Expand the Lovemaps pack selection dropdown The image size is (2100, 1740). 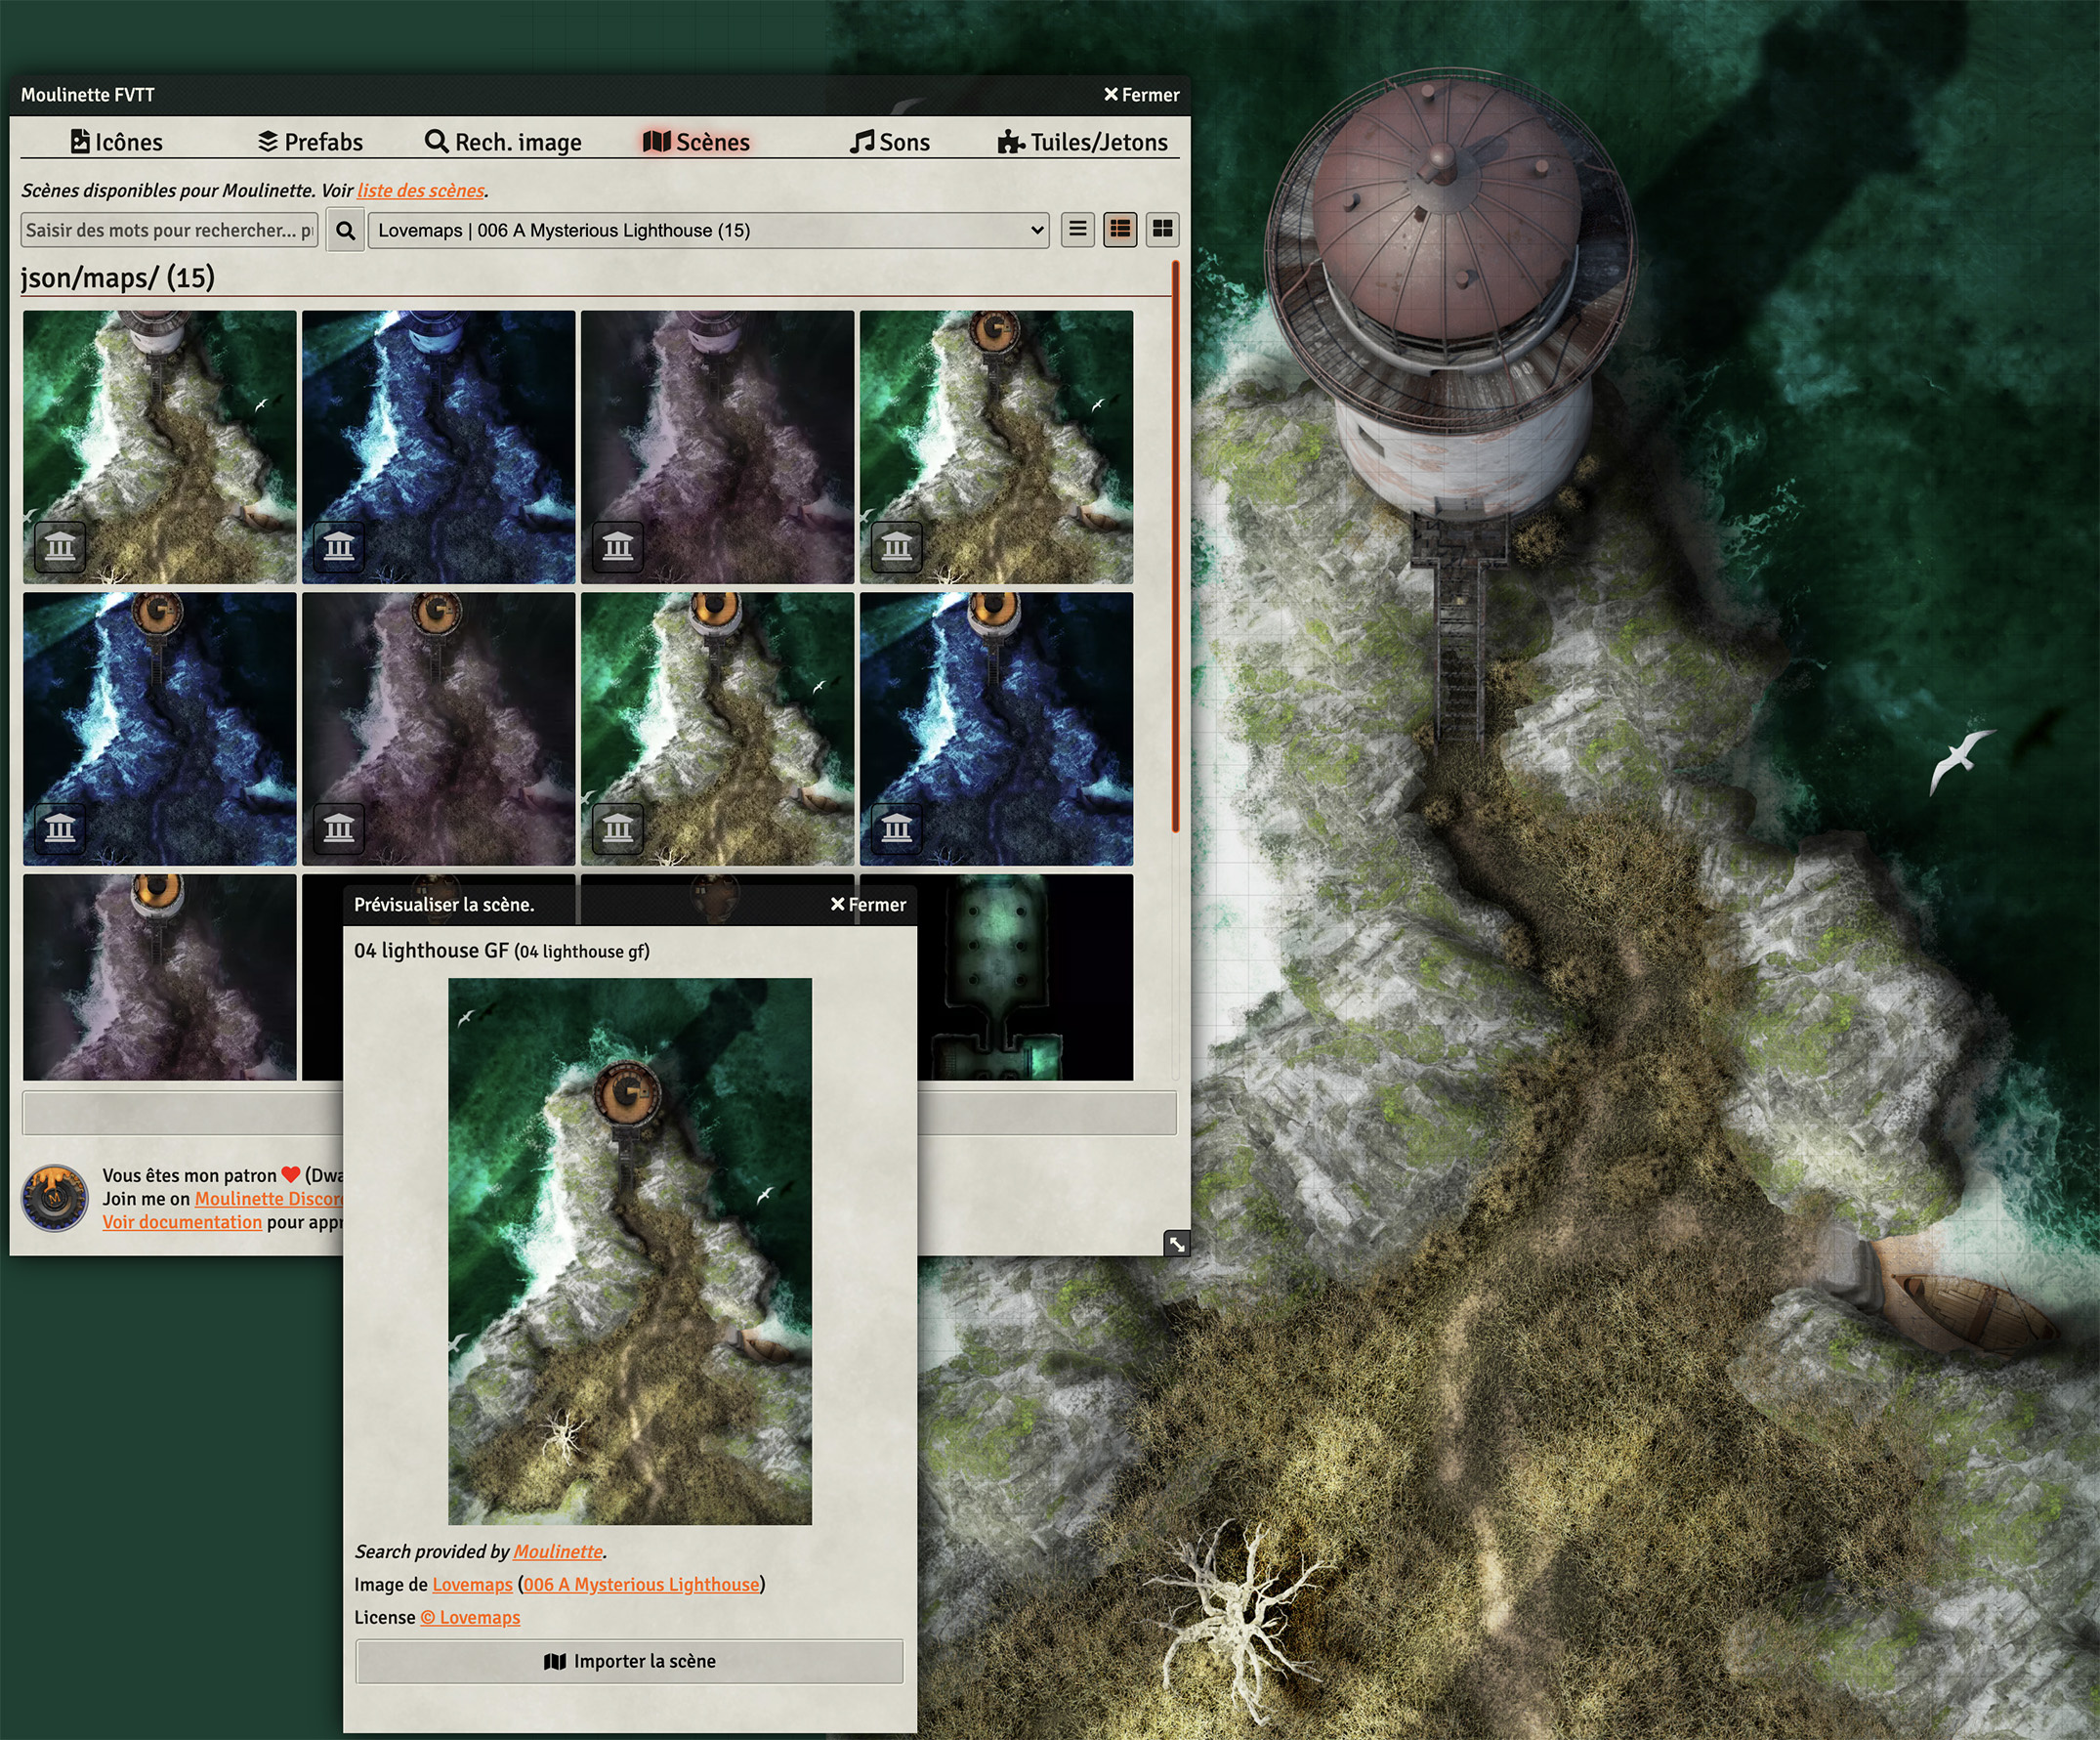pyautogui.click(x=708, y=230)
